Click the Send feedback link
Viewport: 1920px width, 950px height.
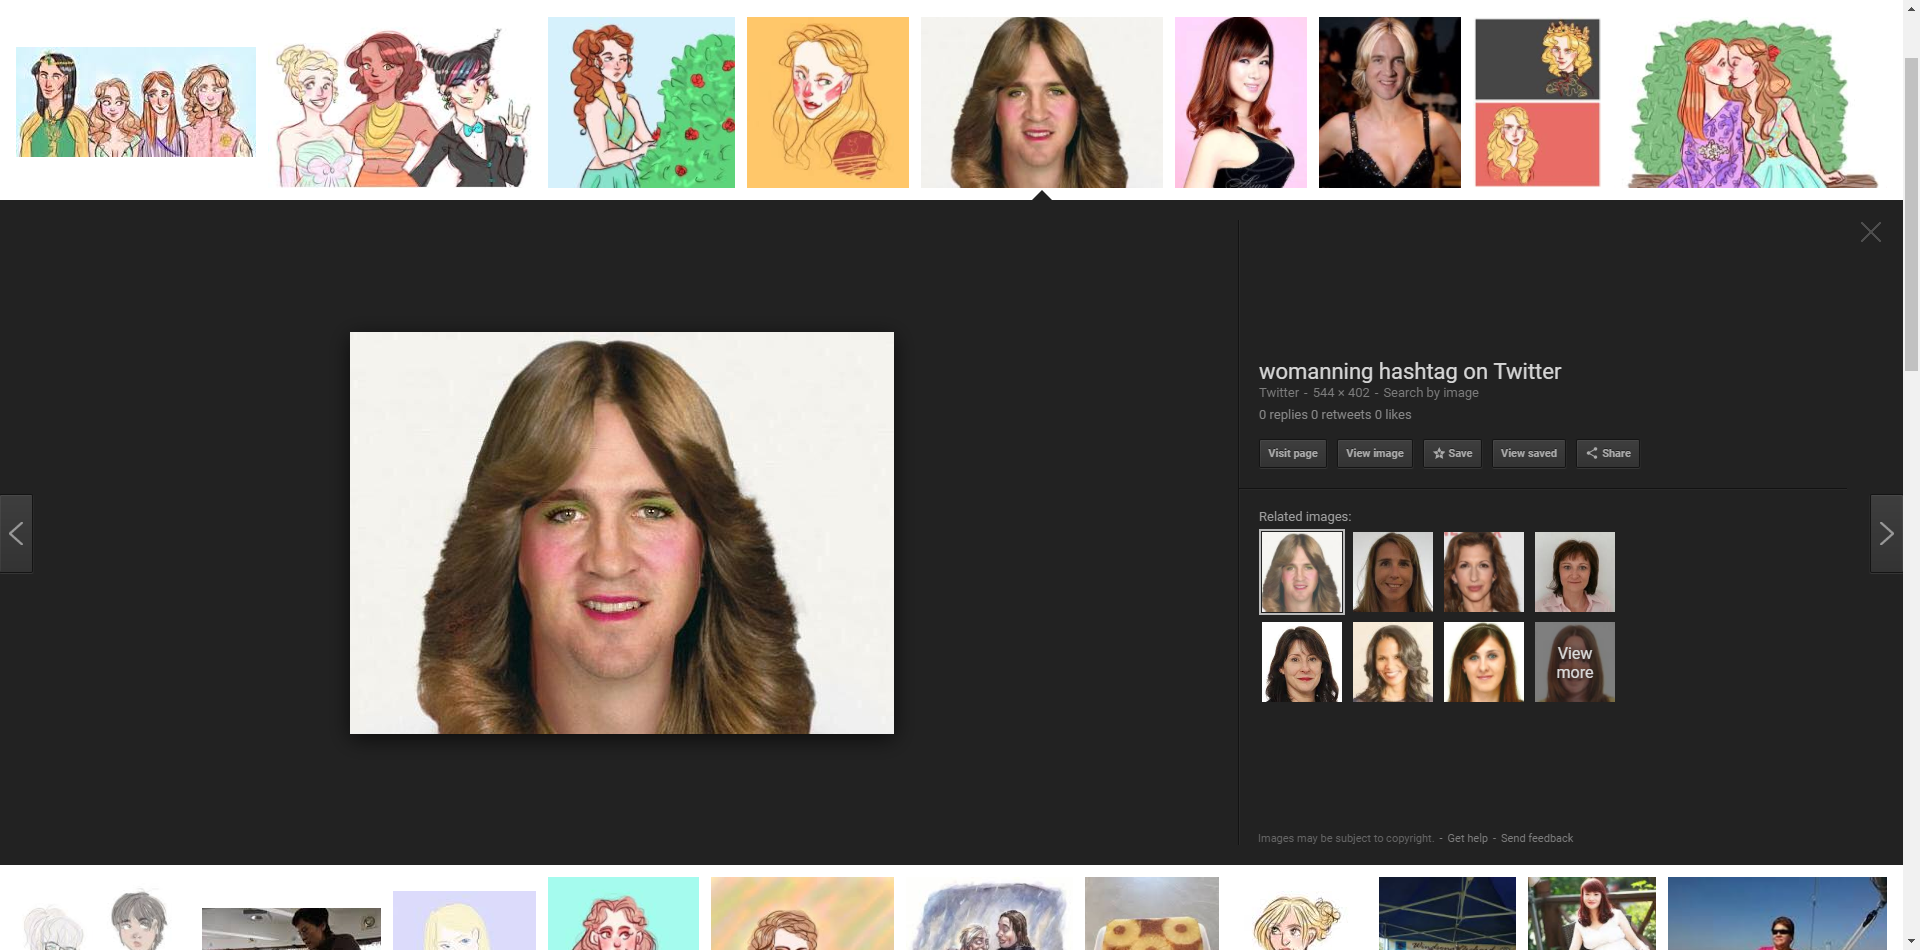click(x=1536, y=838)
